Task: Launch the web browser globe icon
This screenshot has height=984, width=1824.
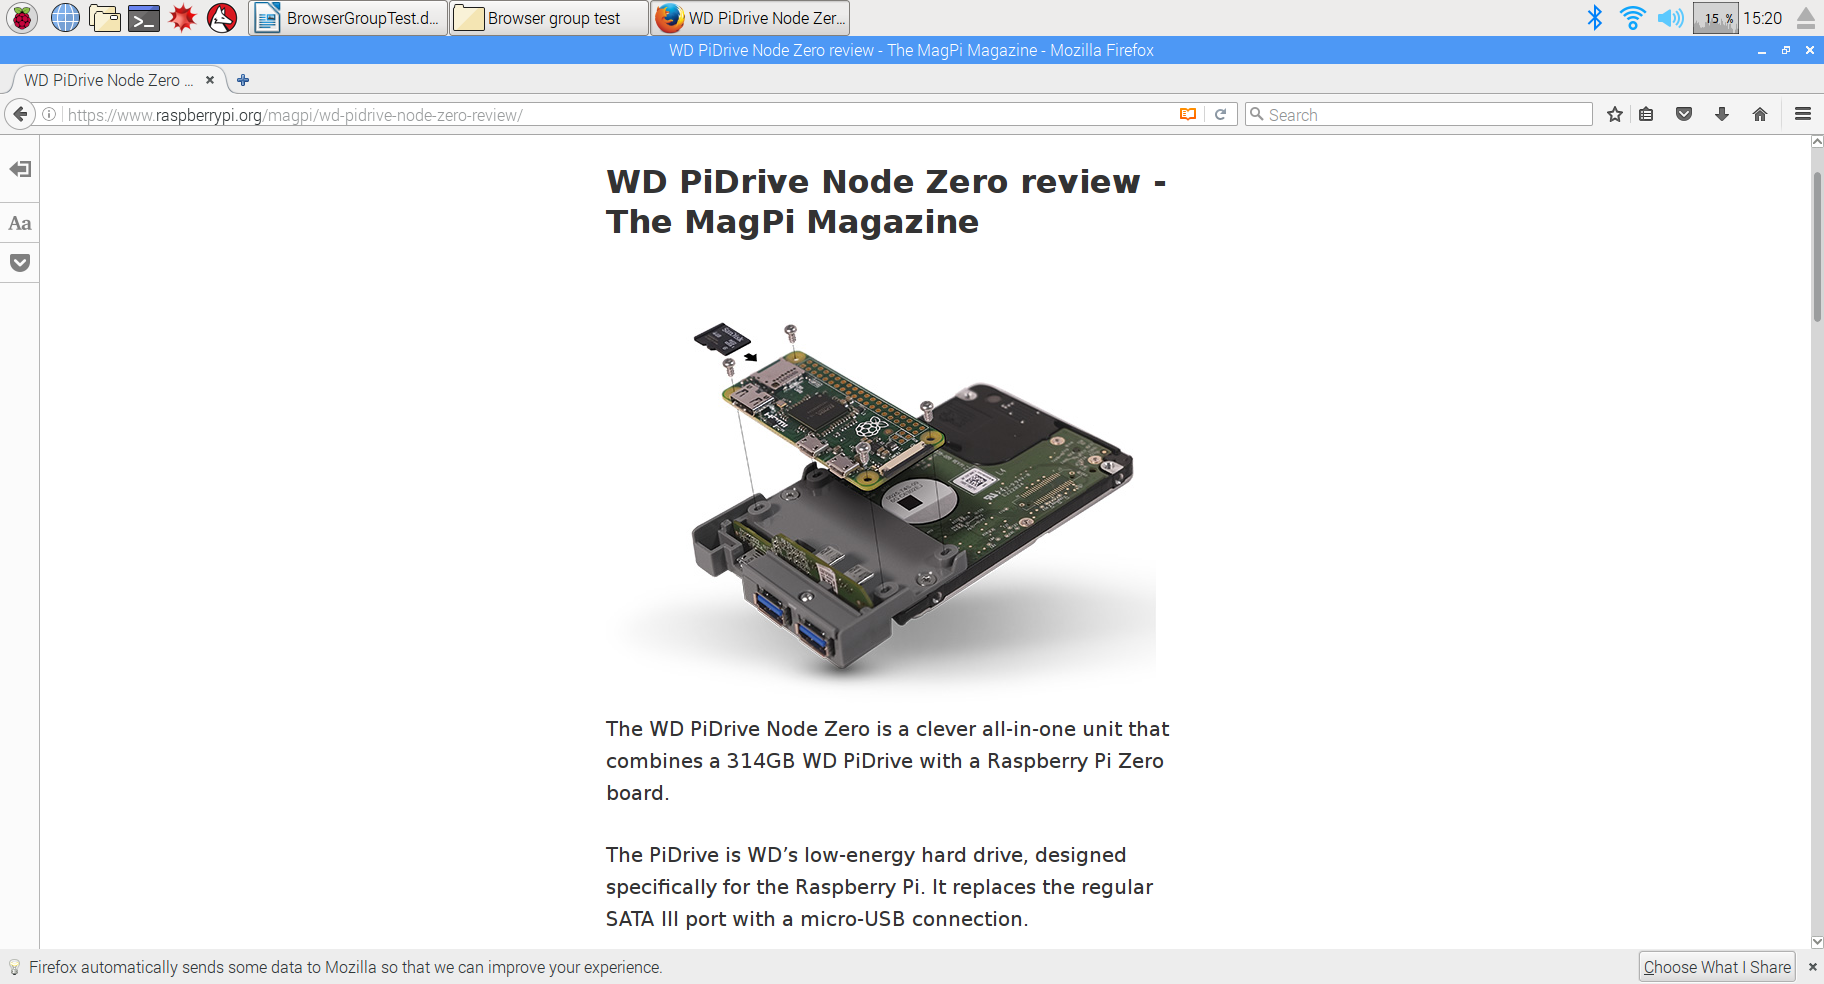Action: [x=65, y=18]
